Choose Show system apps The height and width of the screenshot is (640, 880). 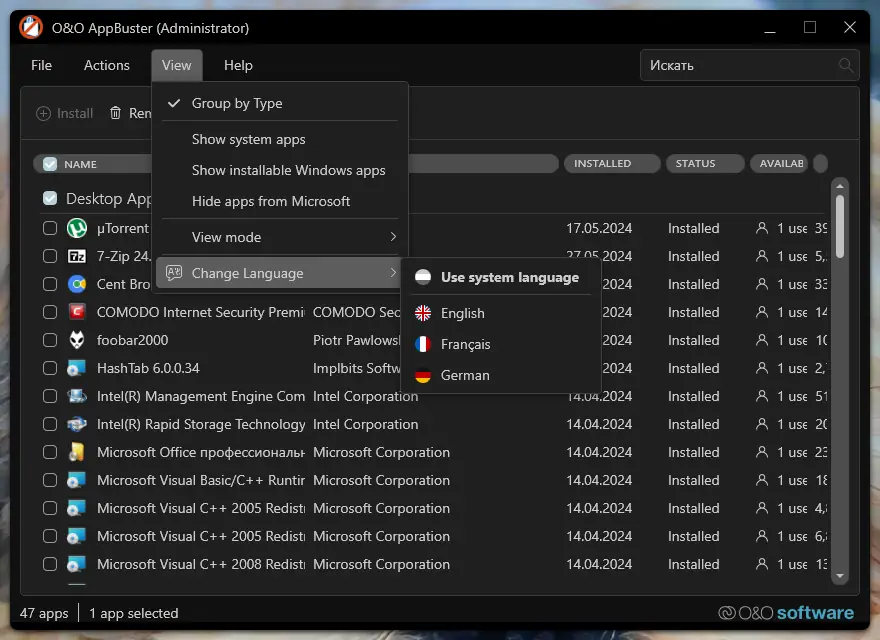click(249, 139)
